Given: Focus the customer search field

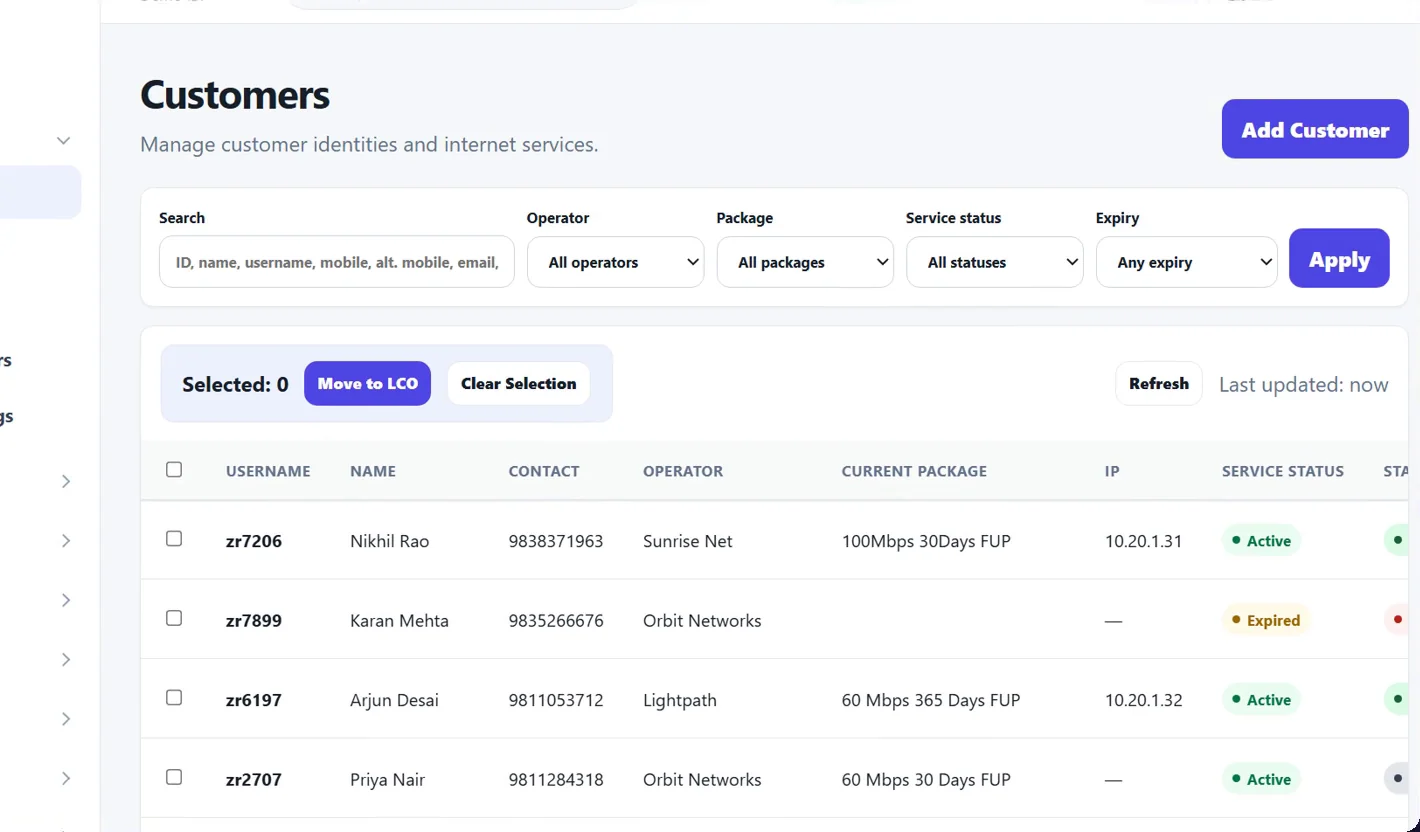Looking at the screenshot, I should 337,262.
